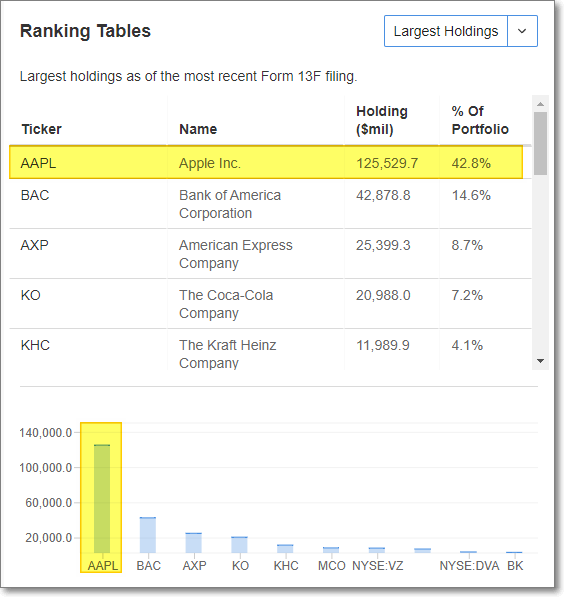Click the NYSE:VZ bar in the chart
Viewport: 564px width, 597px height.
pos(377,550)
